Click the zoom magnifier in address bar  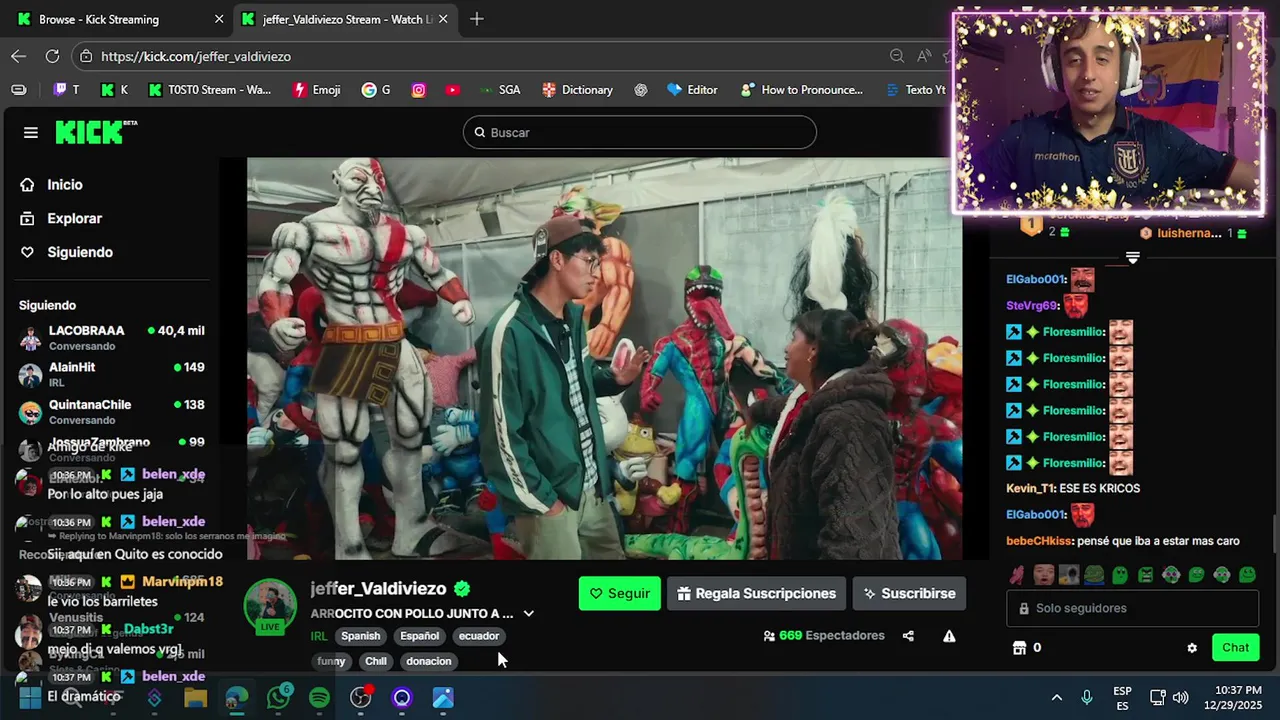897,56
